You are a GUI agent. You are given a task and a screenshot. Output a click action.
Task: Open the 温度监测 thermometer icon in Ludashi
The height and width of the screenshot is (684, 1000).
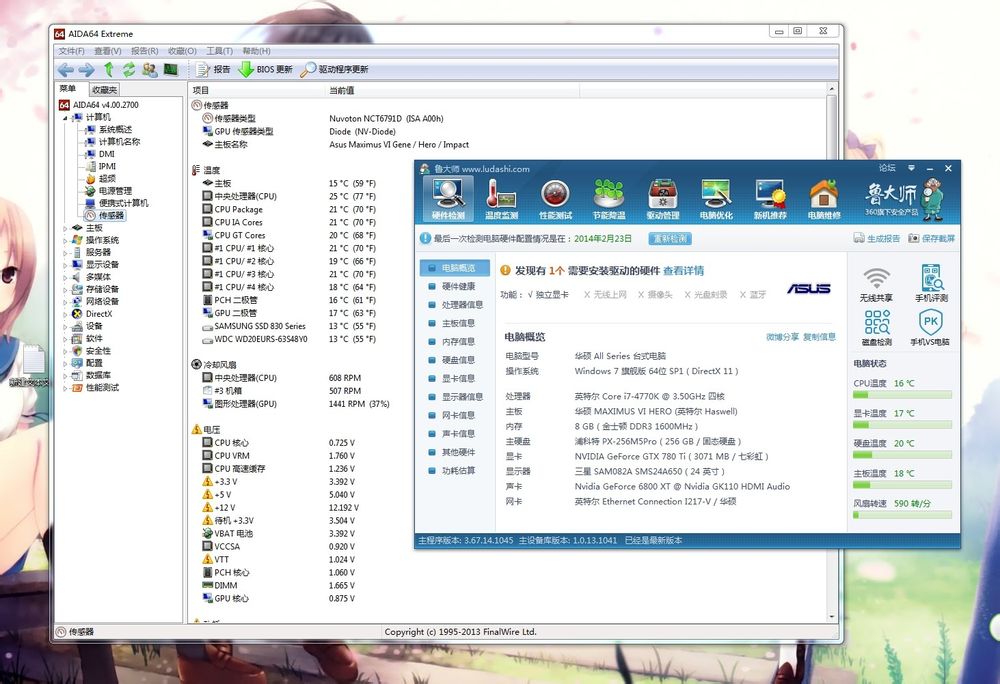tap(501, 198)
